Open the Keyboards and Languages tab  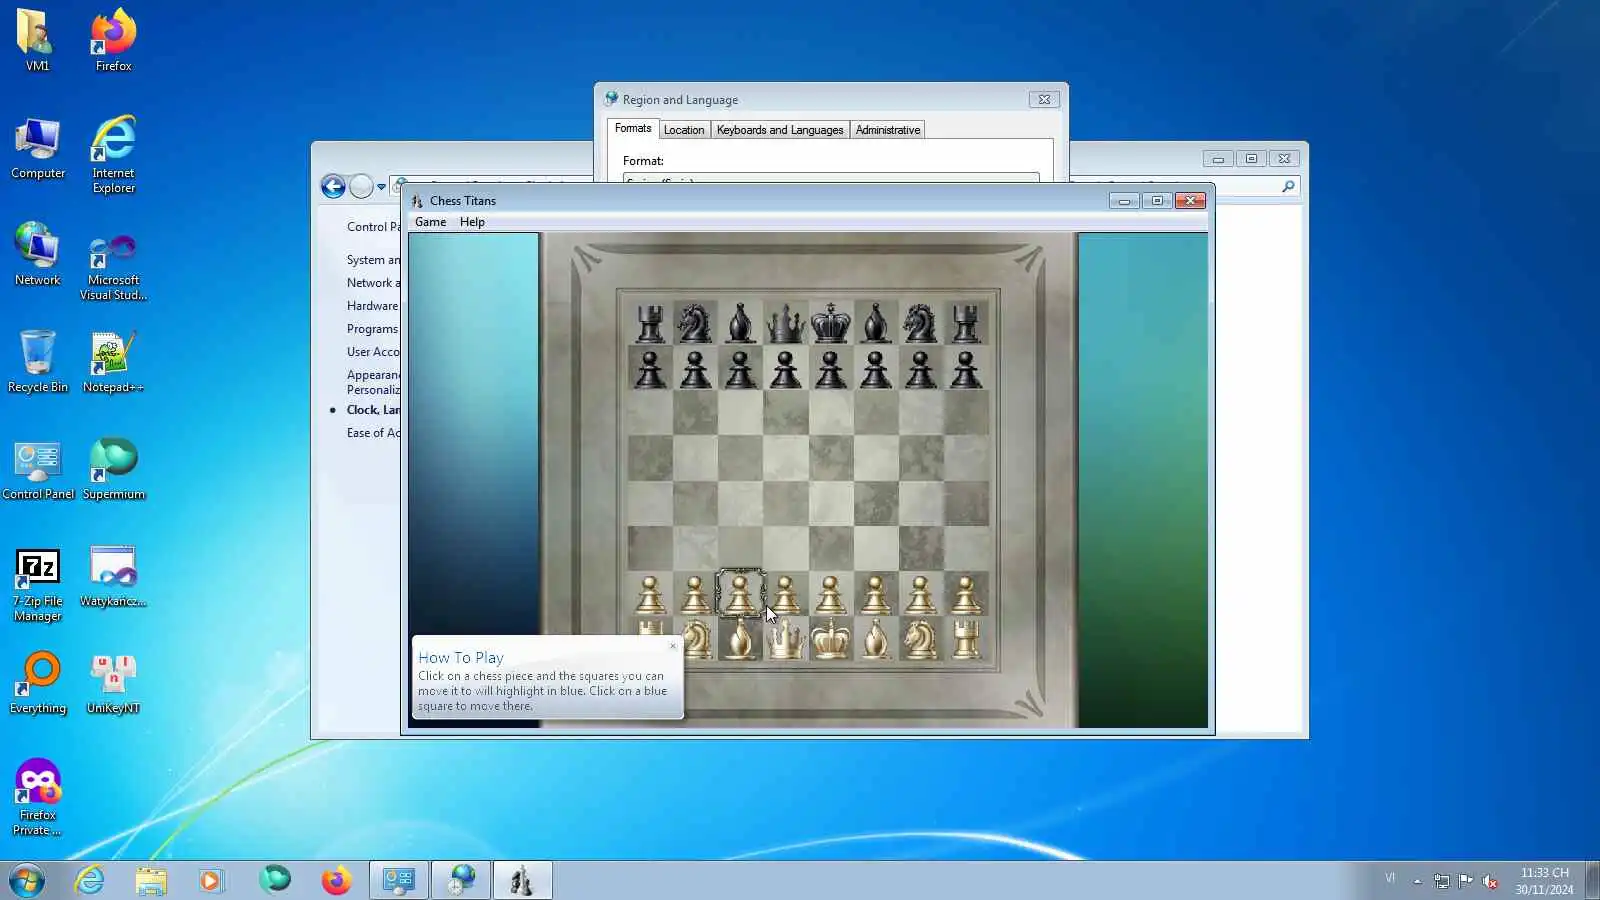coord(780,130)
